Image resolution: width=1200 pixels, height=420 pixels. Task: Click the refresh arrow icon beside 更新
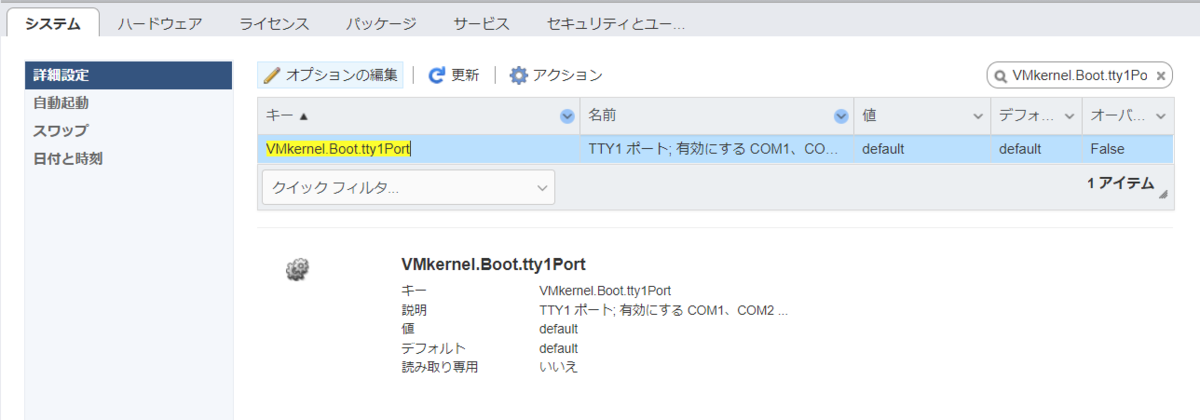(436, 75)
